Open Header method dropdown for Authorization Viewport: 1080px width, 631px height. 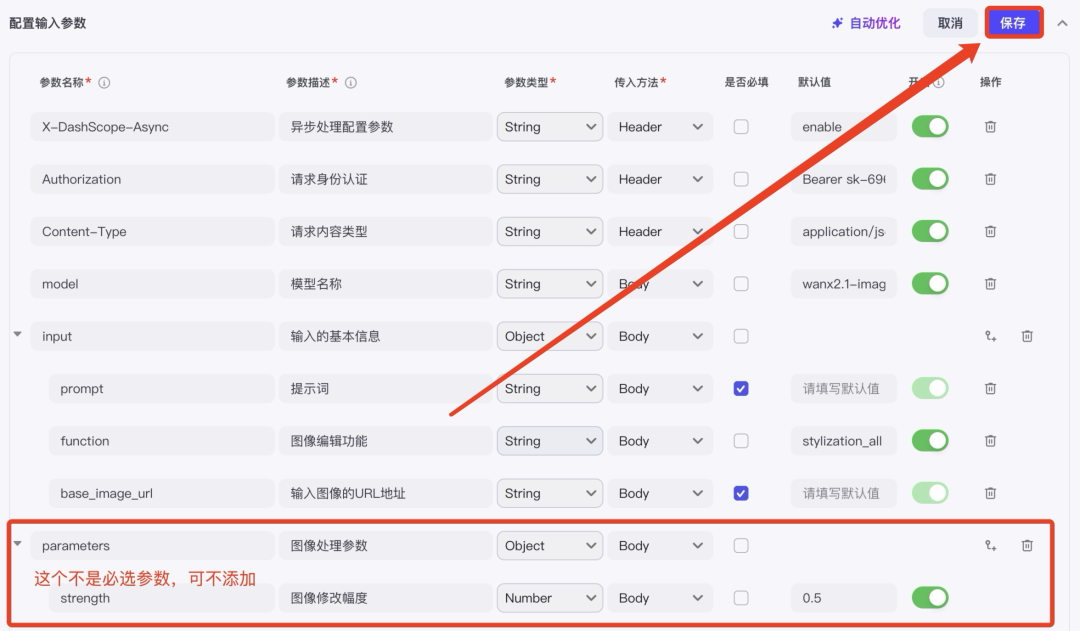(x=660, y=179)
